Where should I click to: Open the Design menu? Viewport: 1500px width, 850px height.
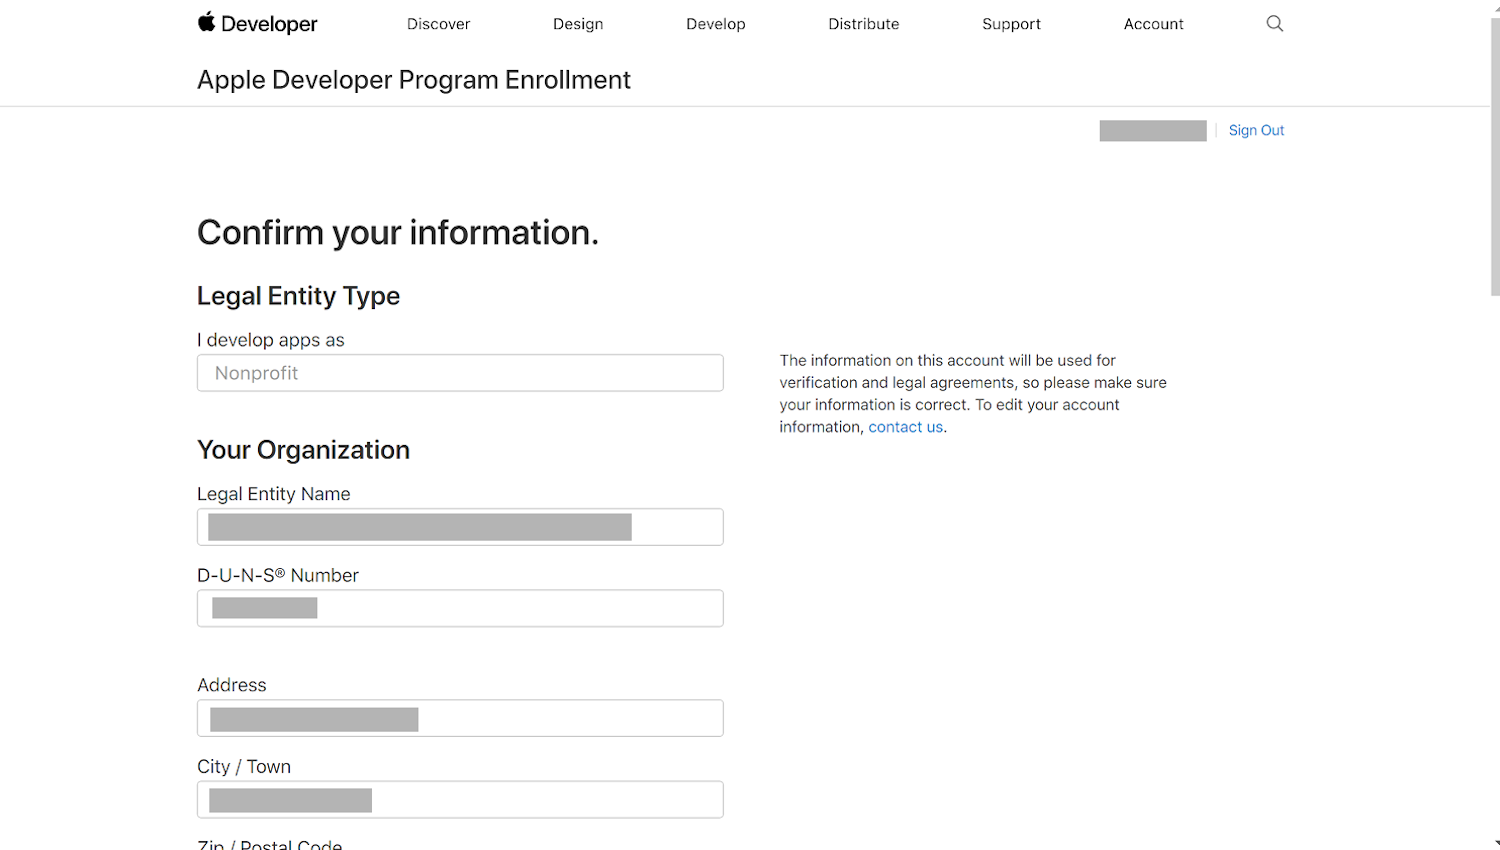click(578, 24)
